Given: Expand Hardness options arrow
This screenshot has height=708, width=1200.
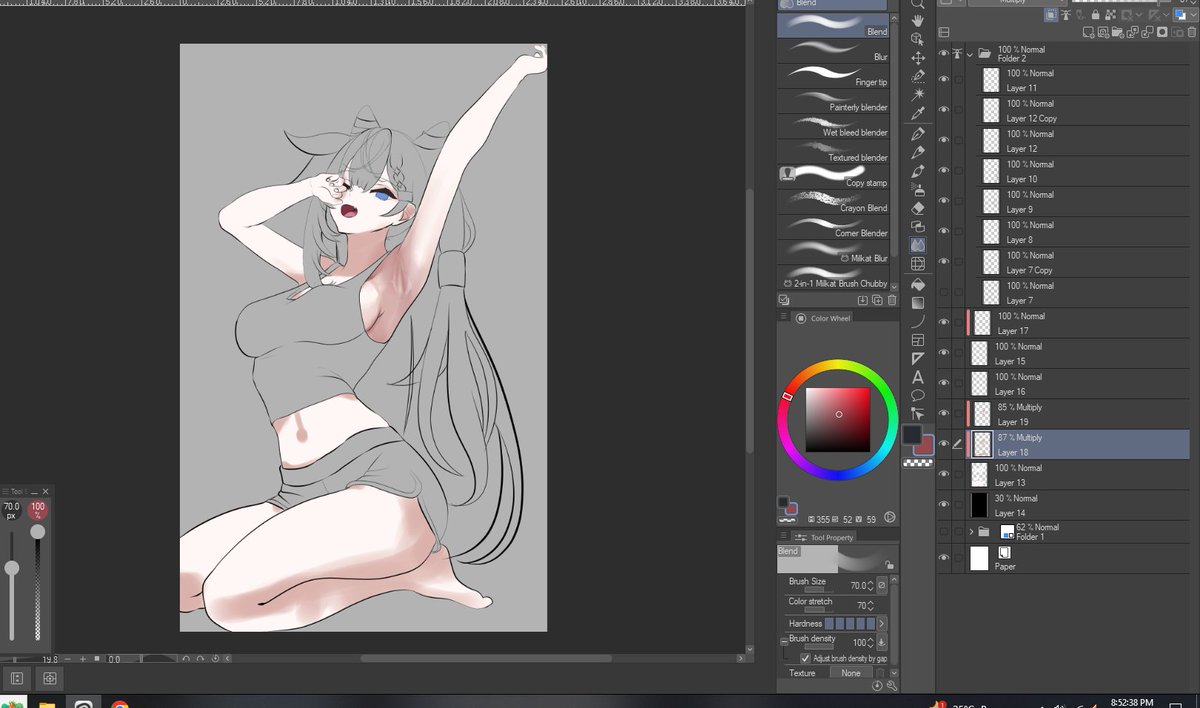Looking at the screenshot, I should point(882,623).
